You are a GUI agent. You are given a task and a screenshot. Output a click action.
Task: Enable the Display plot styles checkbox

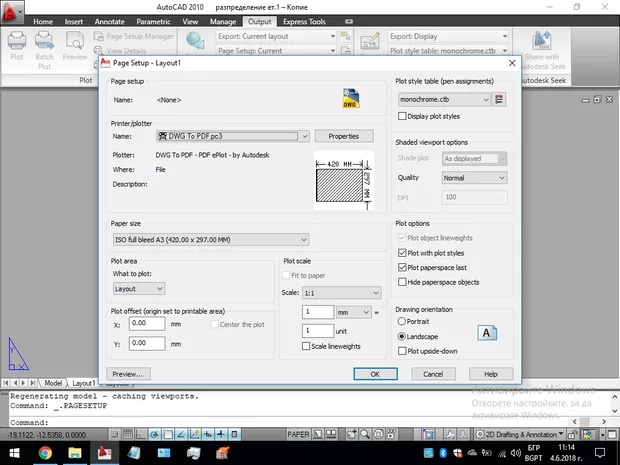(403, 116)
